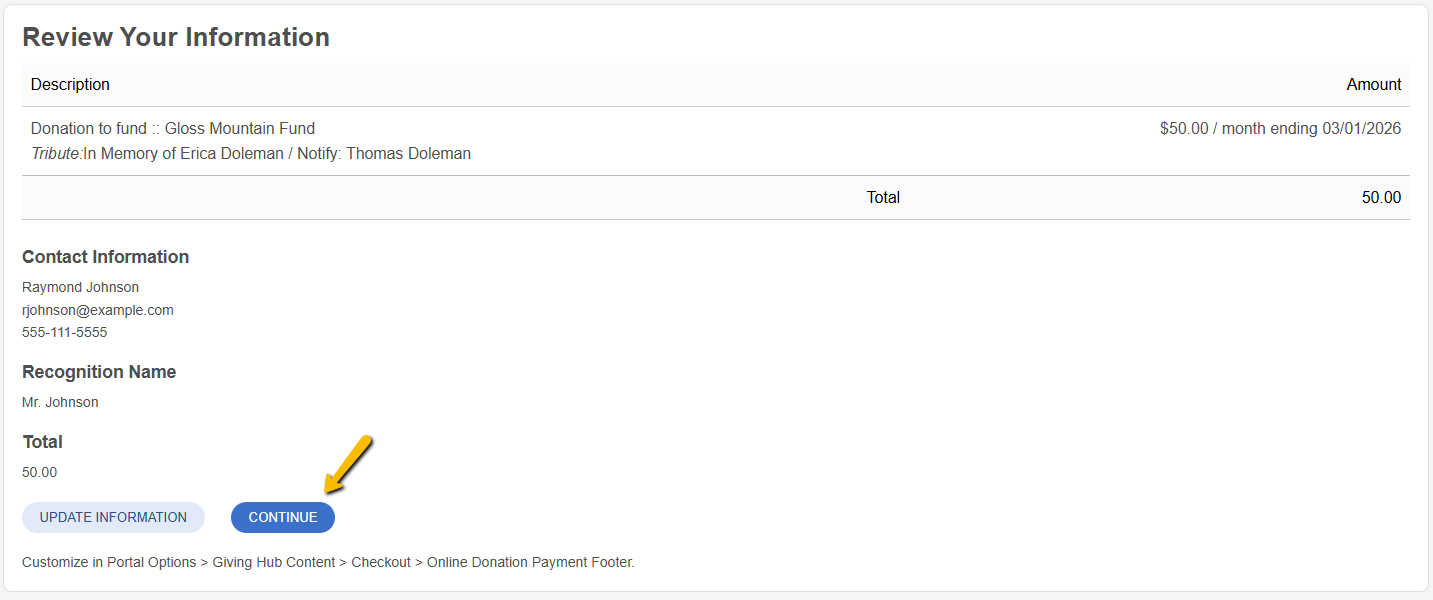The height and width of the screenshot is (600, 1433).
Task: Click the tribute line for Erica Doleman
Action: tap(251, 154)
